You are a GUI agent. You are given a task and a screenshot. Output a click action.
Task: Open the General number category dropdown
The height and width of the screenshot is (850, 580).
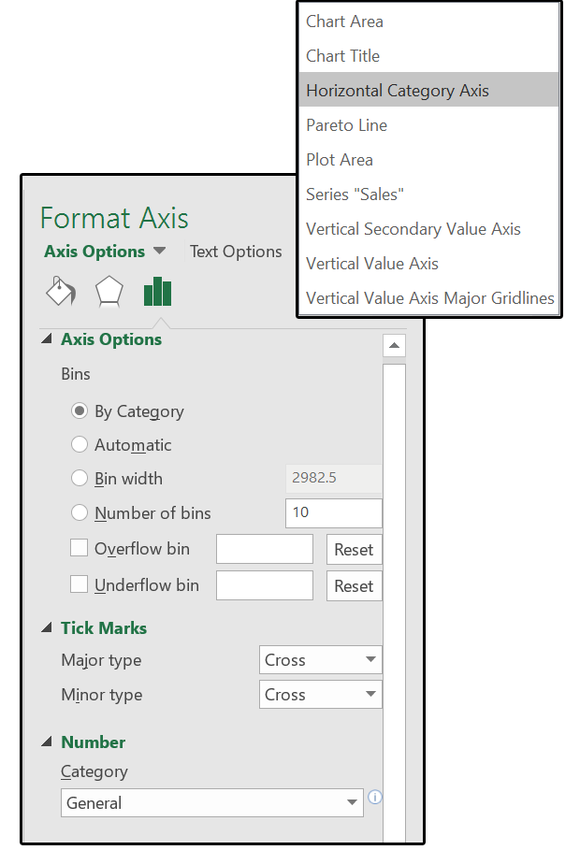(x=212, y=803)
